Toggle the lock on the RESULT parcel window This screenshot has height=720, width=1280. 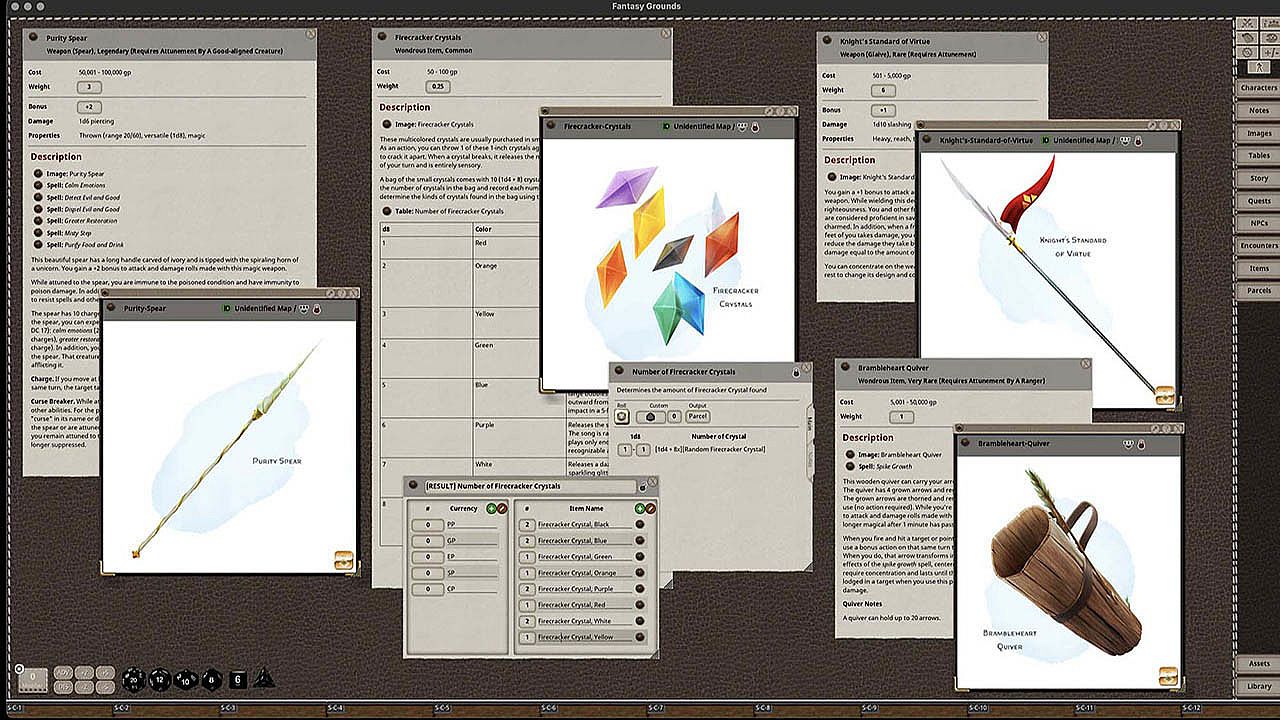pos(643,486)
